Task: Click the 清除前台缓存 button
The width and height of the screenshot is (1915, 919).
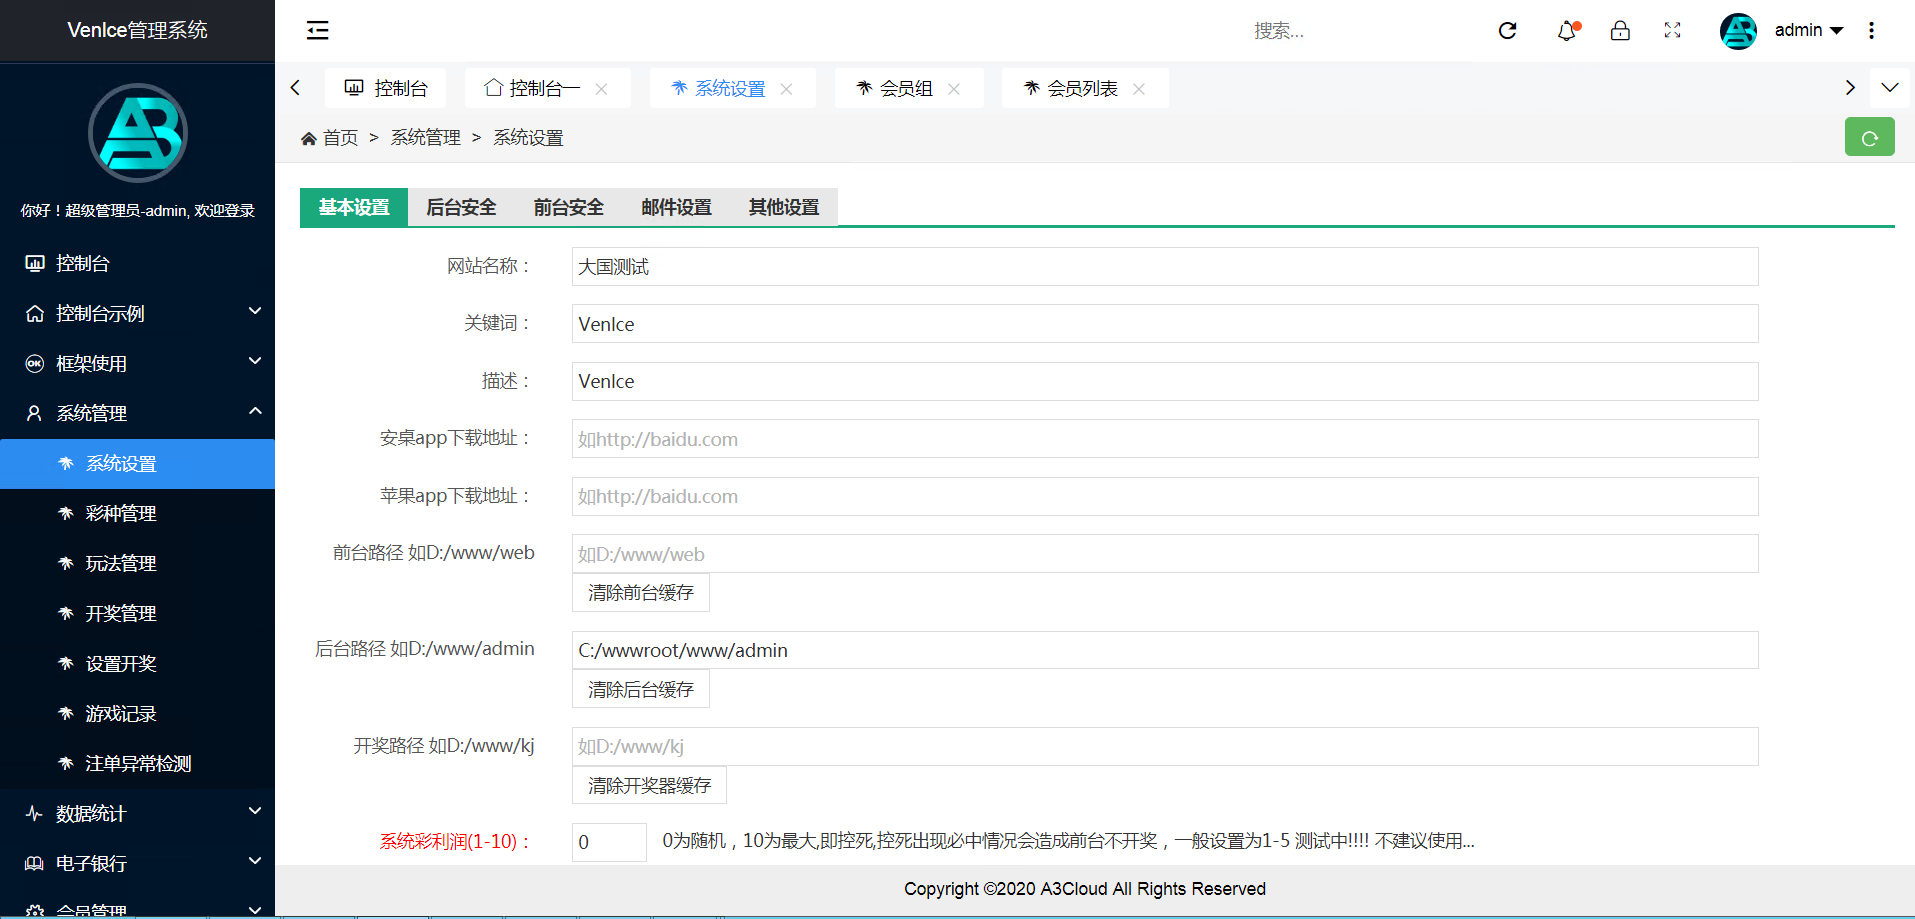Action: [640, 593]
